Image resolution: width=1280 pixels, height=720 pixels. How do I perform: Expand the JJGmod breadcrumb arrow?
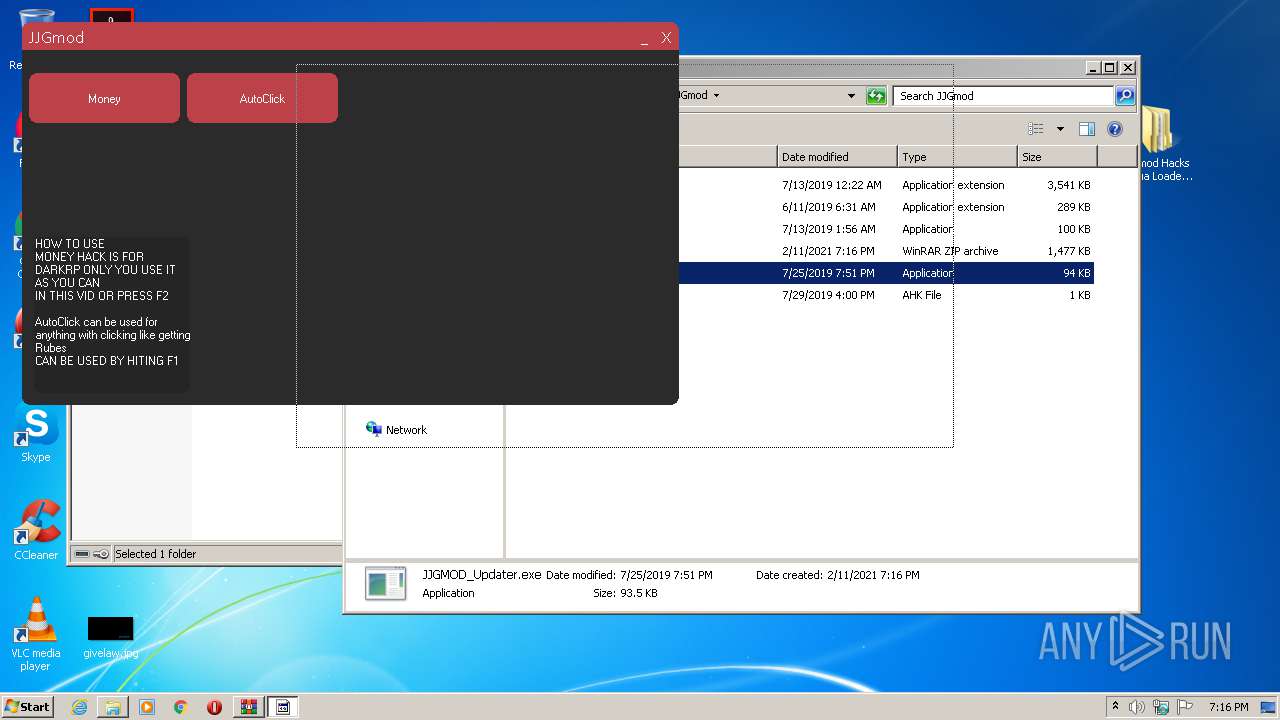click(716, 96)
